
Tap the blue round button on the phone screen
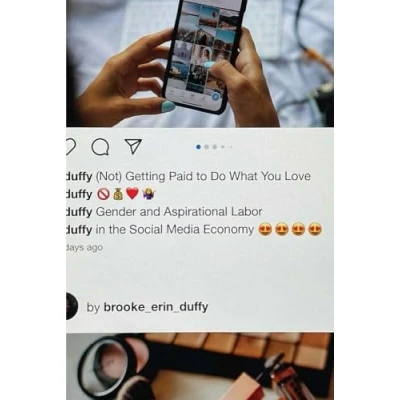[x=216, y=97]
